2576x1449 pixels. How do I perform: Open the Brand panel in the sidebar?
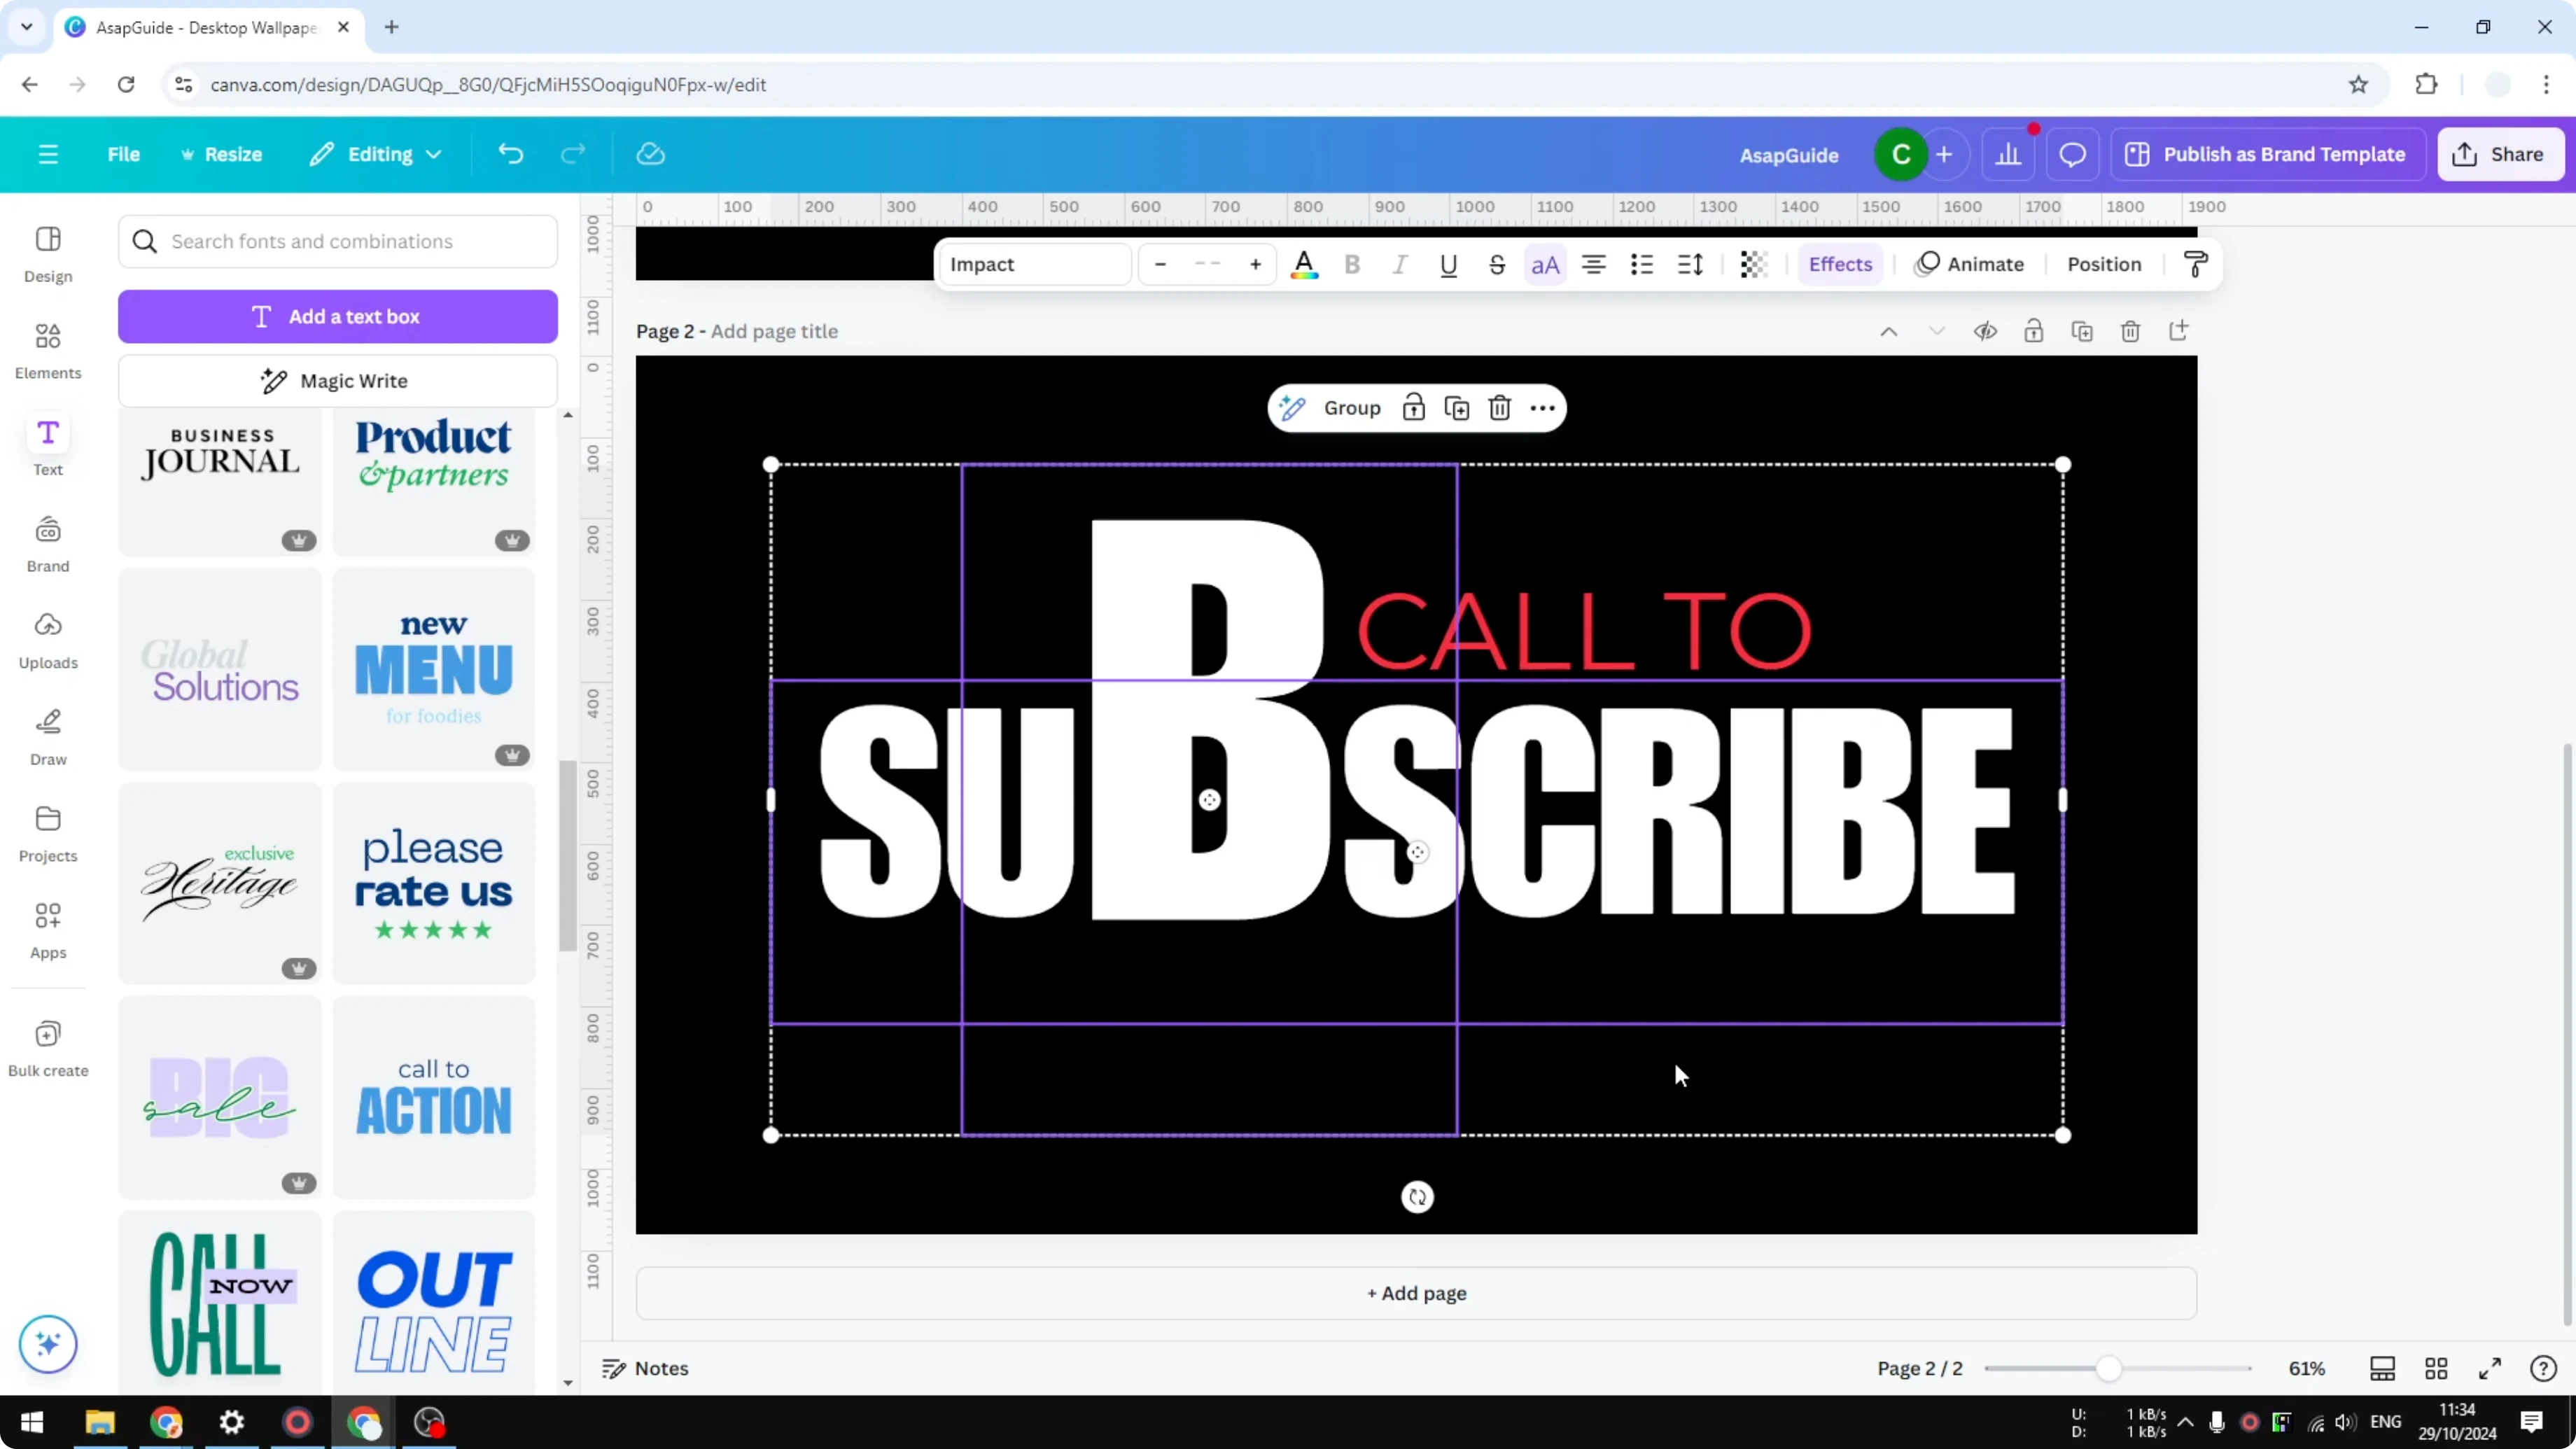point(47,543)
